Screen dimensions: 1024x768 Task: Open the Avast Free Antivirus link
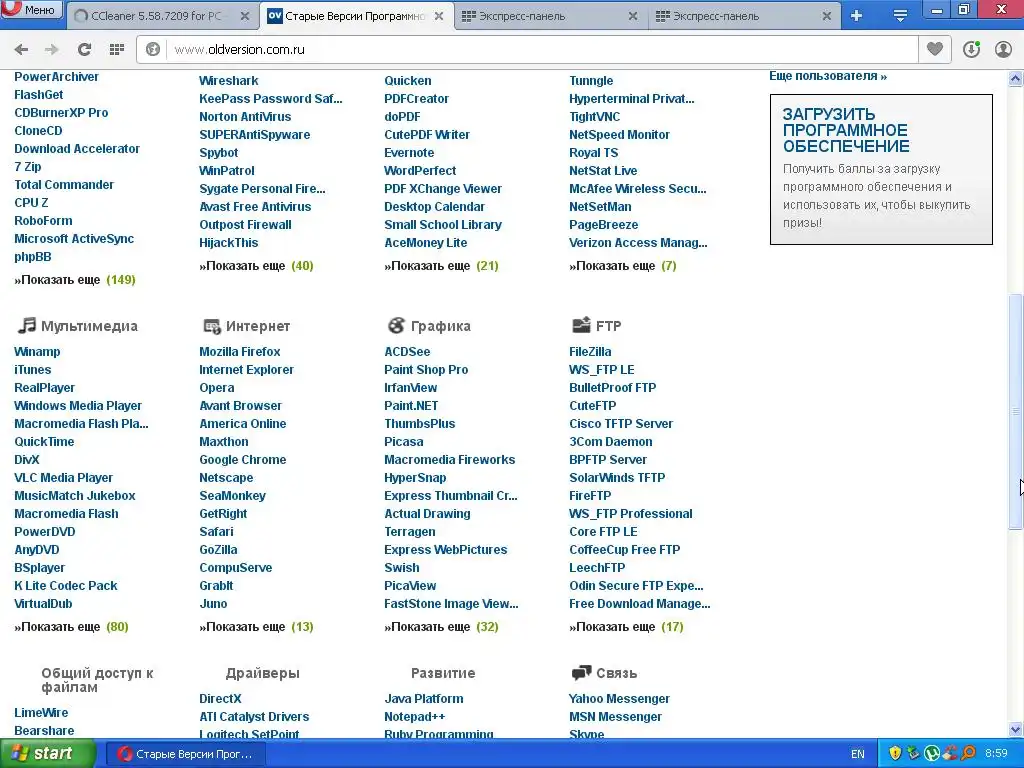pos(255,207)
